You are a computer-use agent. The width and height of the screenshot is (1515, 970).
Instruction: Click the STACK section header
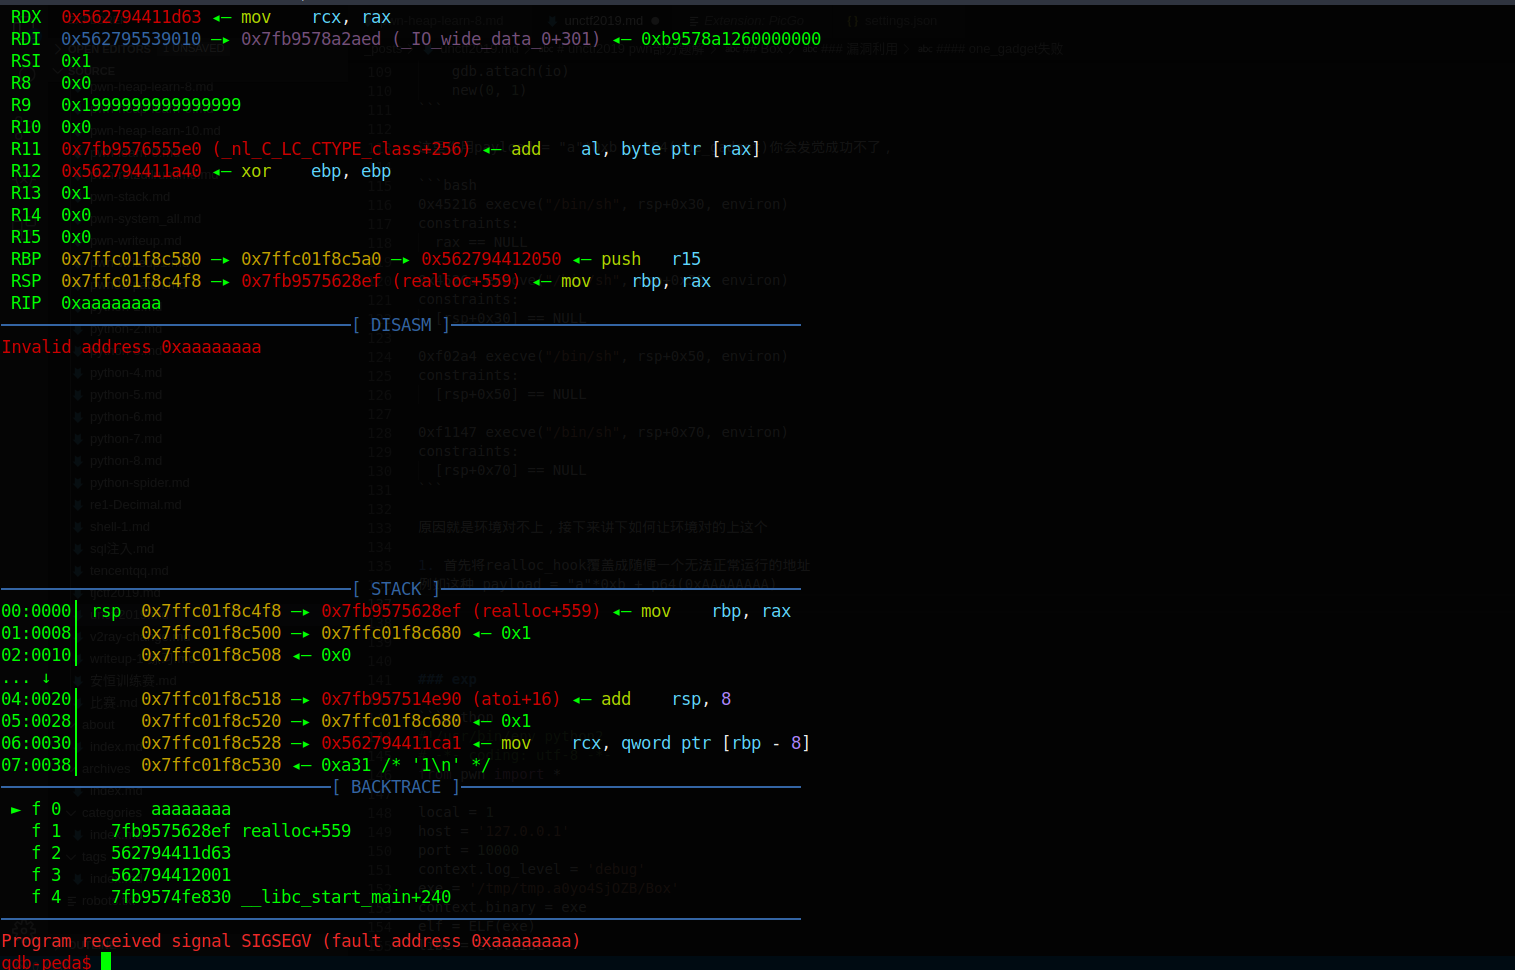396,589
